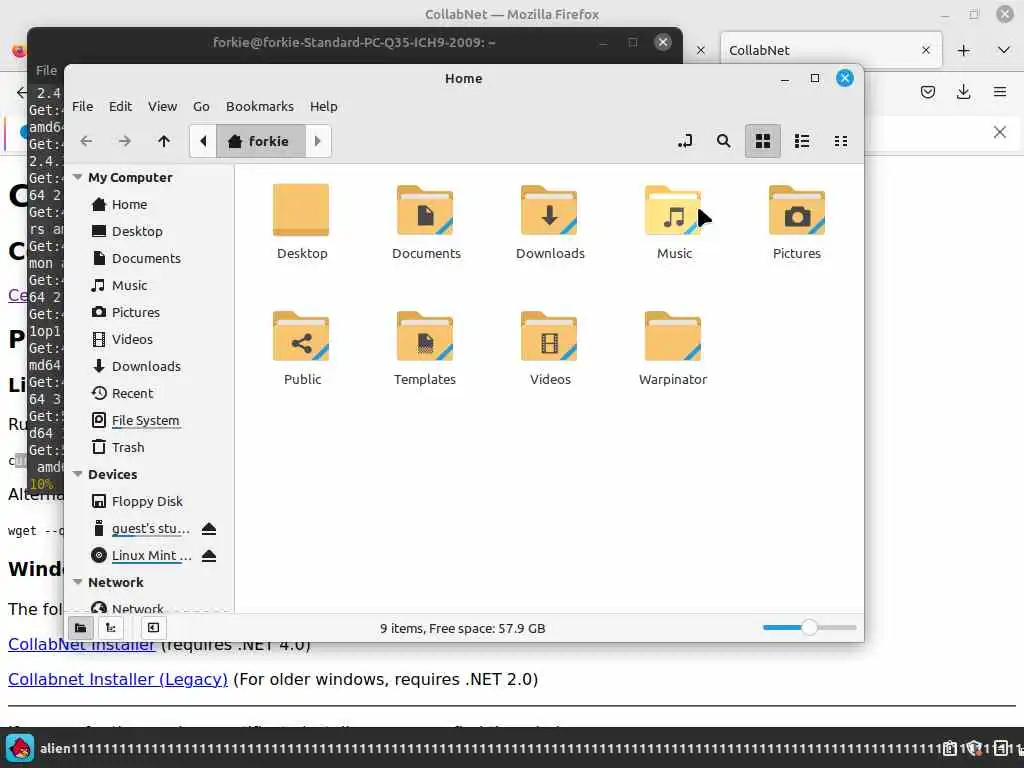Viewport: 1024px width, 768px height.
Task: Switch to compact view
Action: click(841, 141)
